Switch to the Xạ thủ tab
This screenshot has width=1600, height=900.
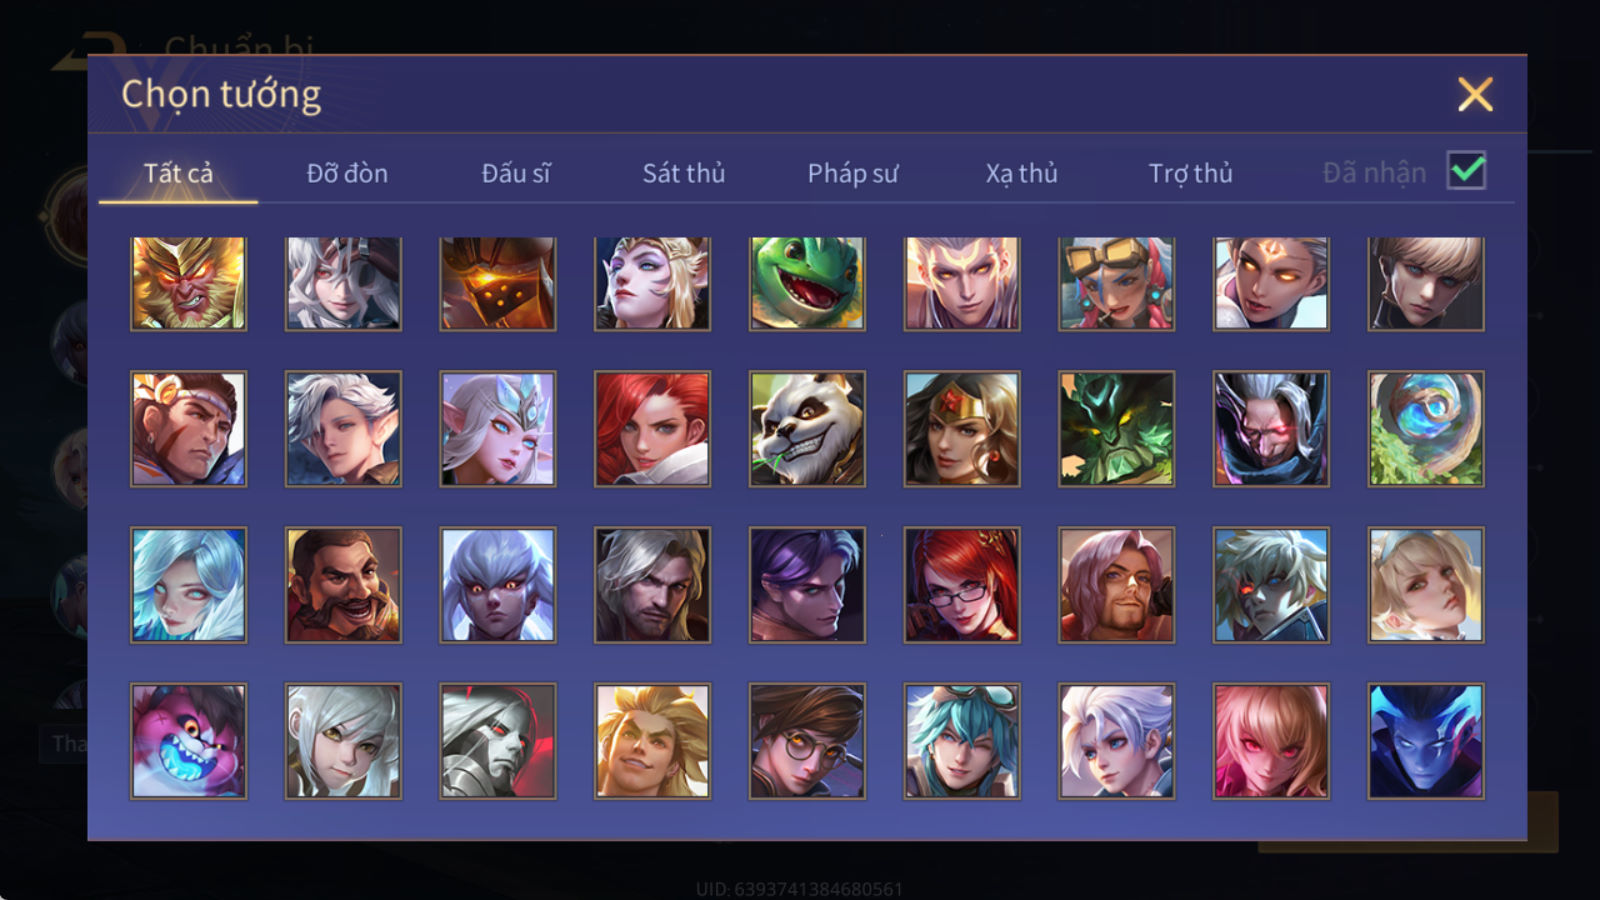(1022, 173)
